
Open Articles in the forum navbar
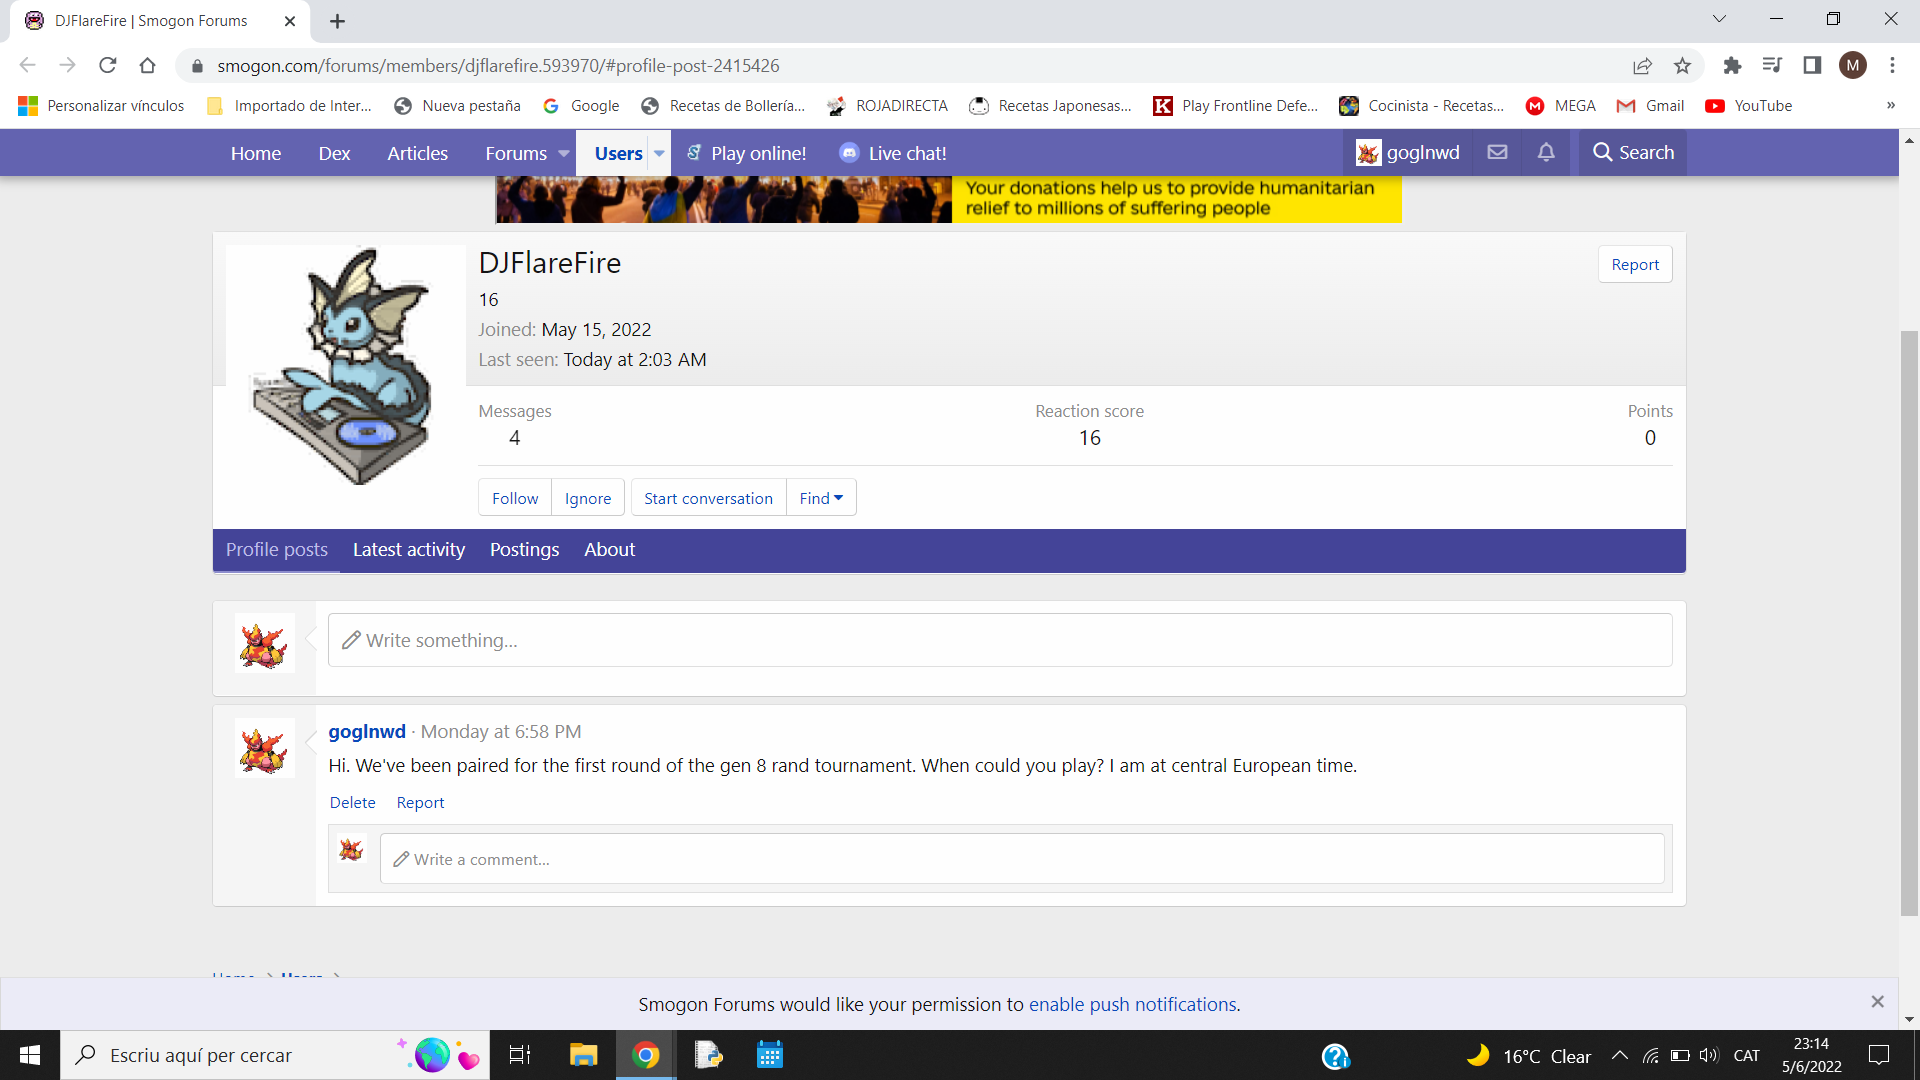click(417, 153)
